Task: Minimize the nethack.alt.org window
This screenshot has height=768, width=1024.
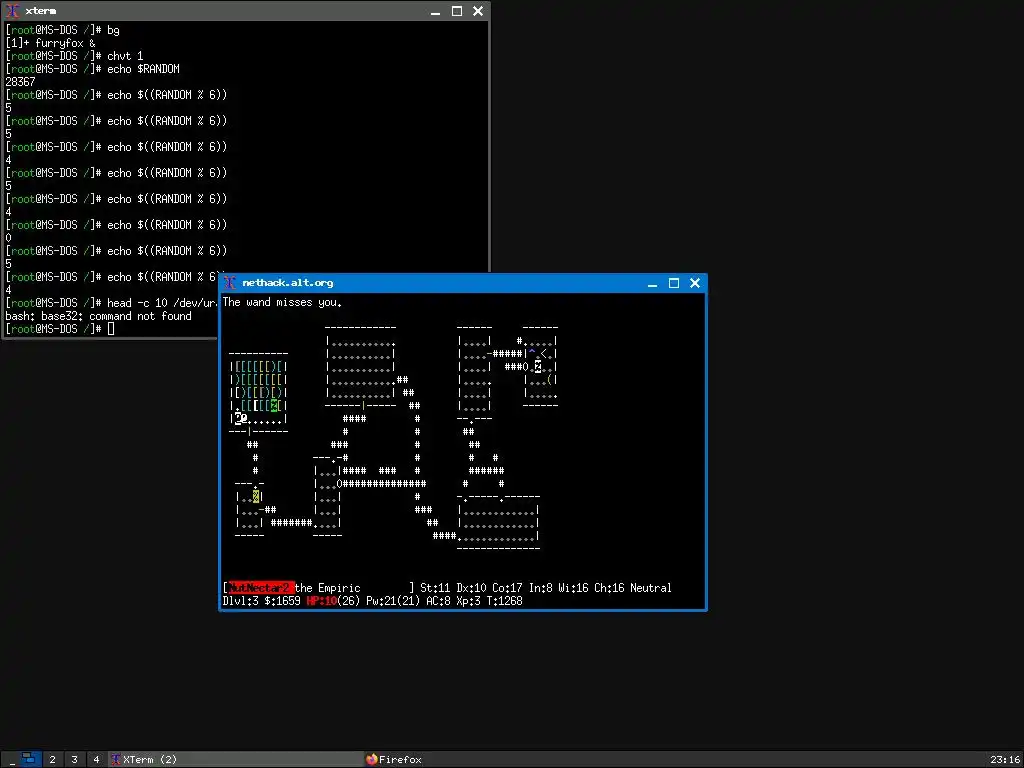Action: pos(652,283)
